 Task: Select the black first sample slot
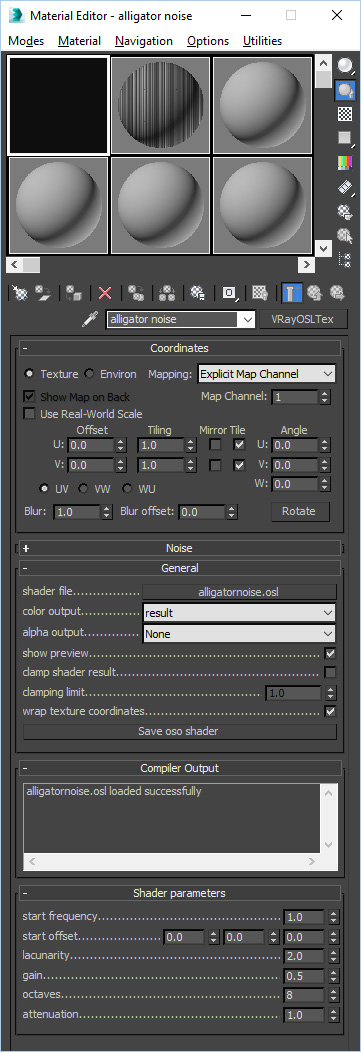point(58,105)
